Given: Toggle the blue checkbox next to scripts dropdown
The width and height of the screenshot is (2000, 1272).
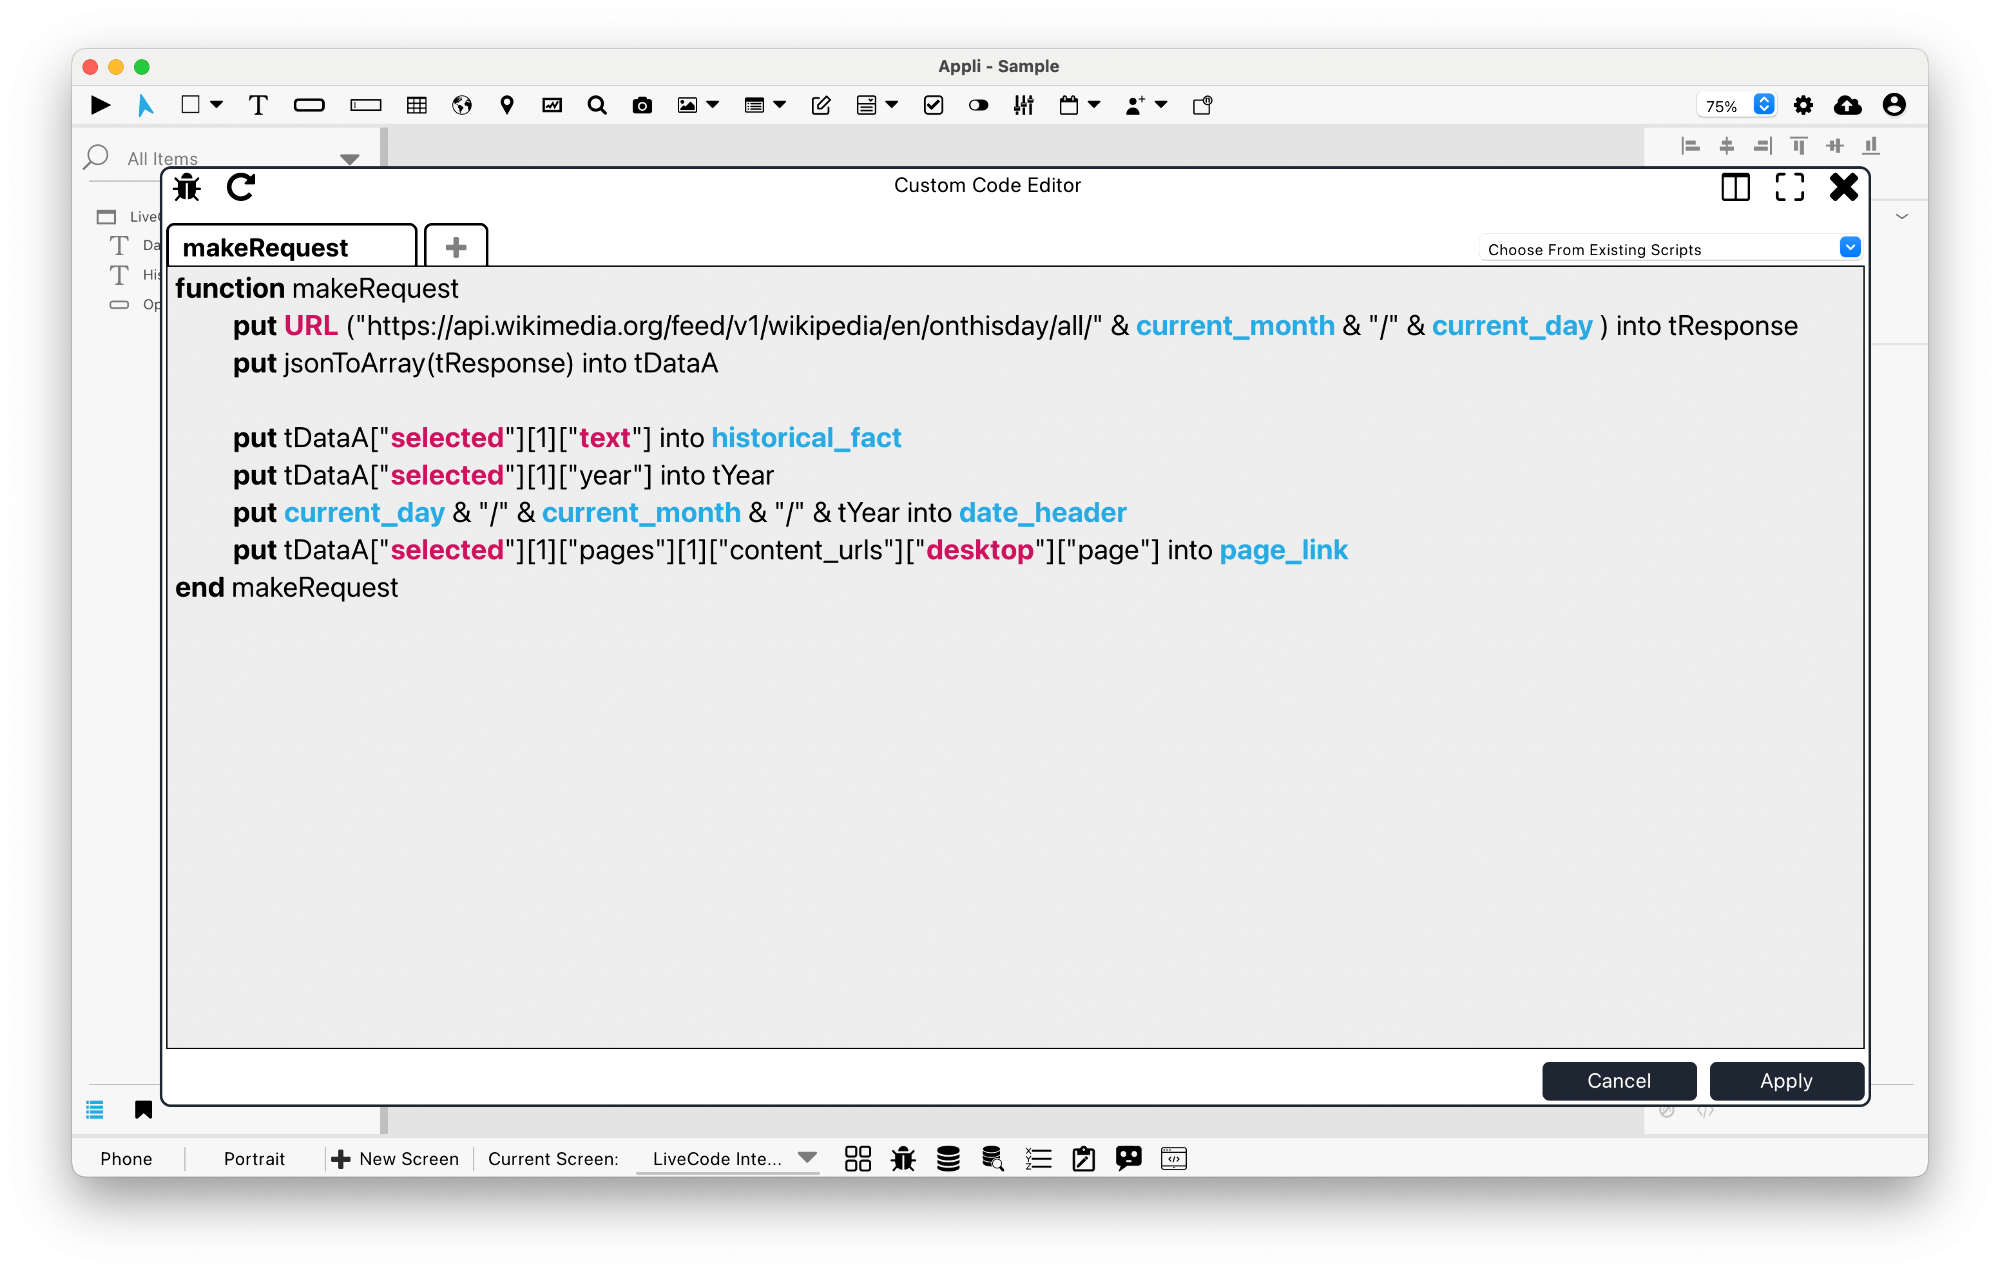Looking at the screenshot, I should (x=1851, y=248).
